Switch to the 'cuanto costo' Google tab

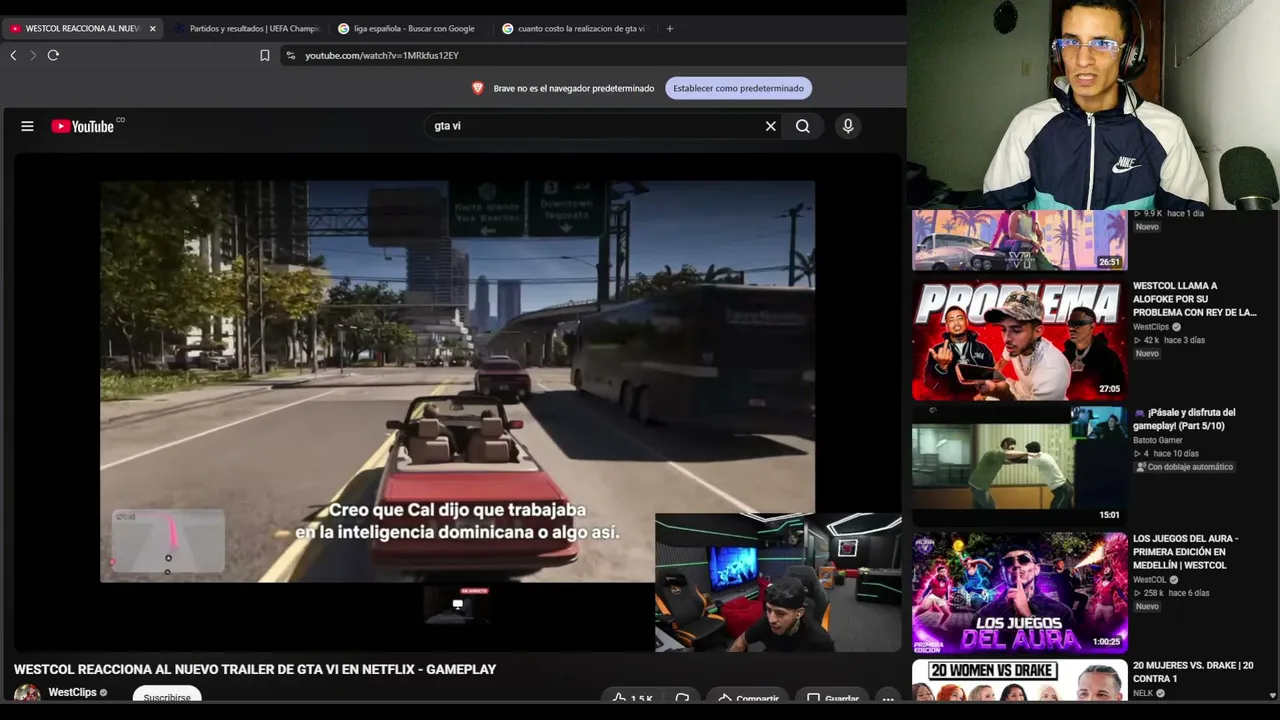click(x=574, y=28)
